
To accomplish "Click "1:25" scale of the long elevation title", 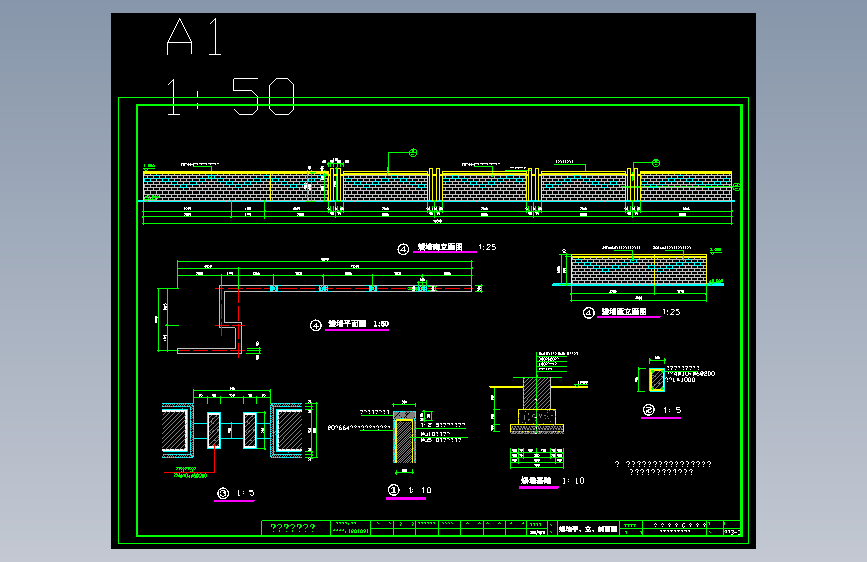I will [x=487, y=247].
